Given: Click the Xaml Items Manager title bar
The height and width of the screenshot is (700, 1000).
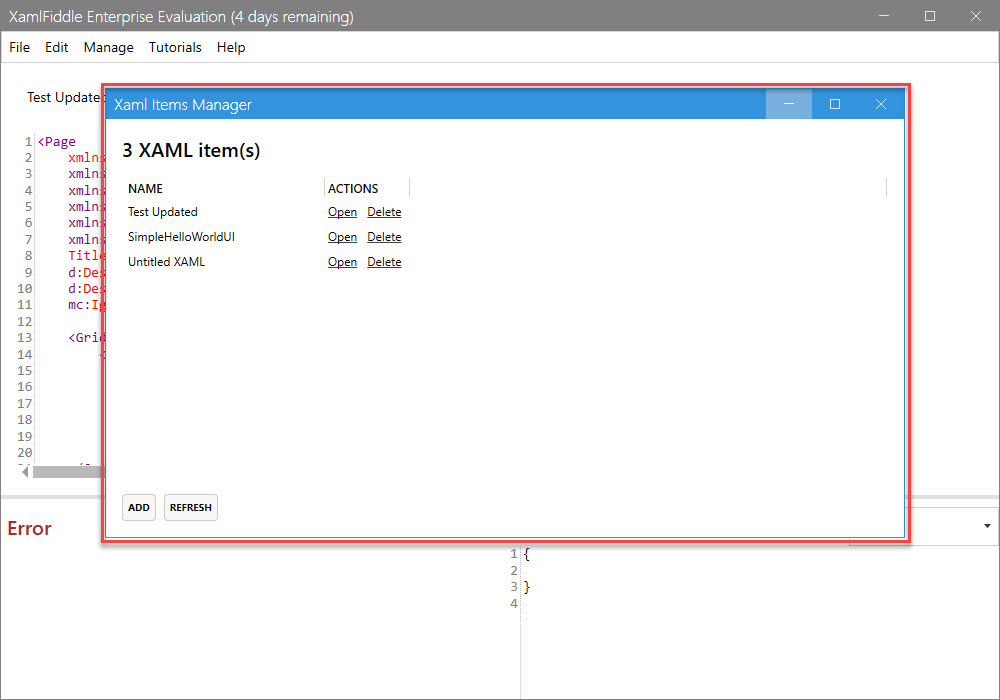Looking at the screenshot, I should coord(436,104).
